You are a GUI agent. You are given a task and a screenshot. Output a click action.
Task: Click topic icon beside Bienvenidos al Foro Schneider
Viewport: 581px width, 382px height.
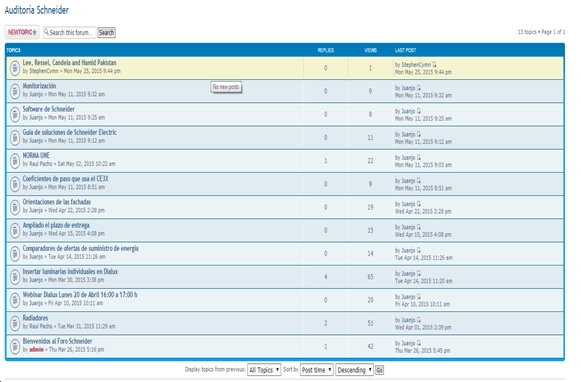tap(15, 346)
